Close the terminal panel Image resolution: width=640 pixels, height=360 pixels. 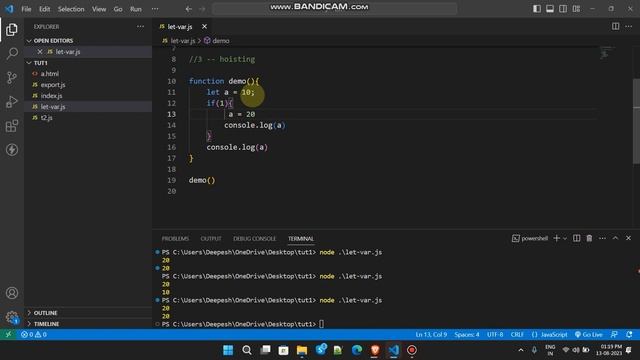point(628,238)
